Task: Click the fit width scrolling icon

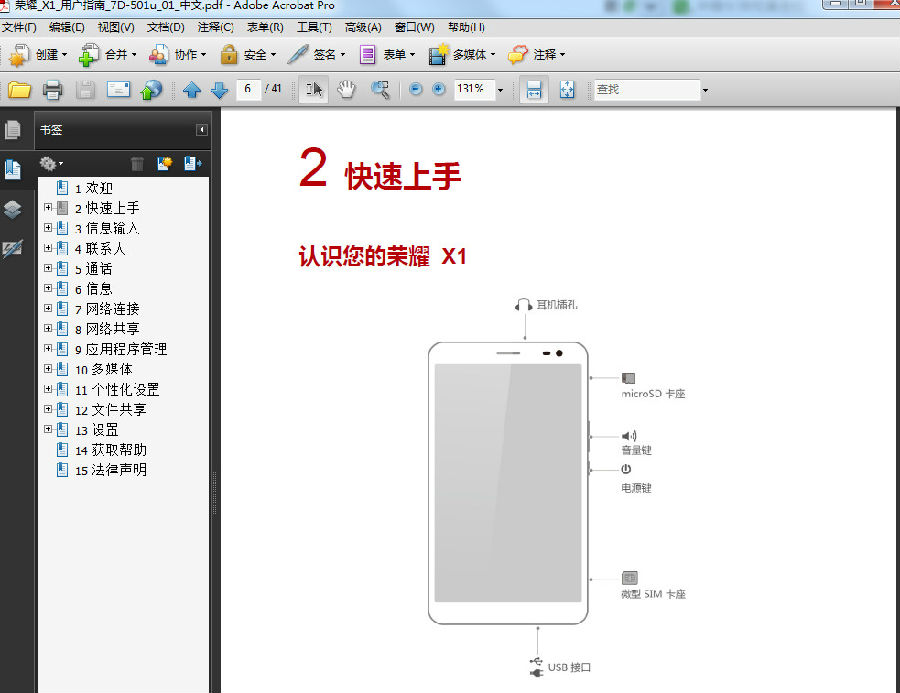Action: click(534, 90)
